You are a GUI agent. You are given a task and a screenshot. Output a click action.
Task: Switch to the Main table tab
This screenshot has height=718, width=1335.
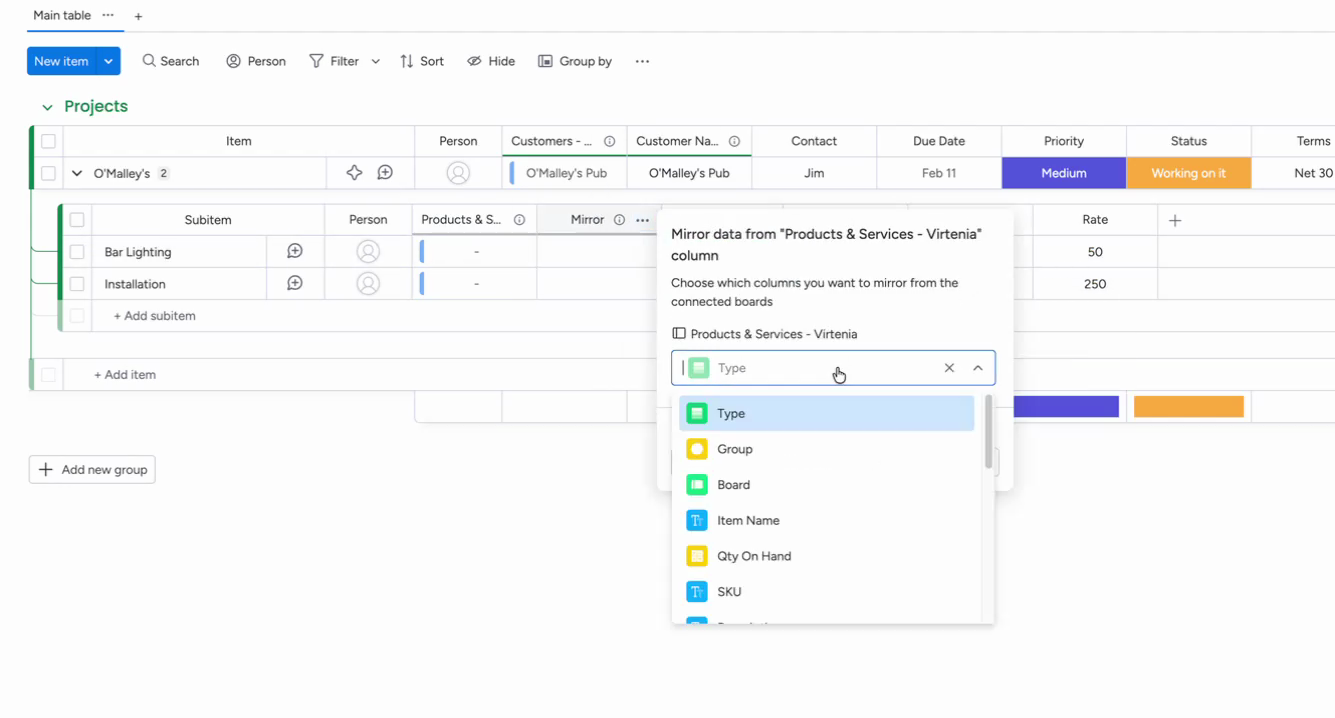pyautogui.click(x=60, y=15)
